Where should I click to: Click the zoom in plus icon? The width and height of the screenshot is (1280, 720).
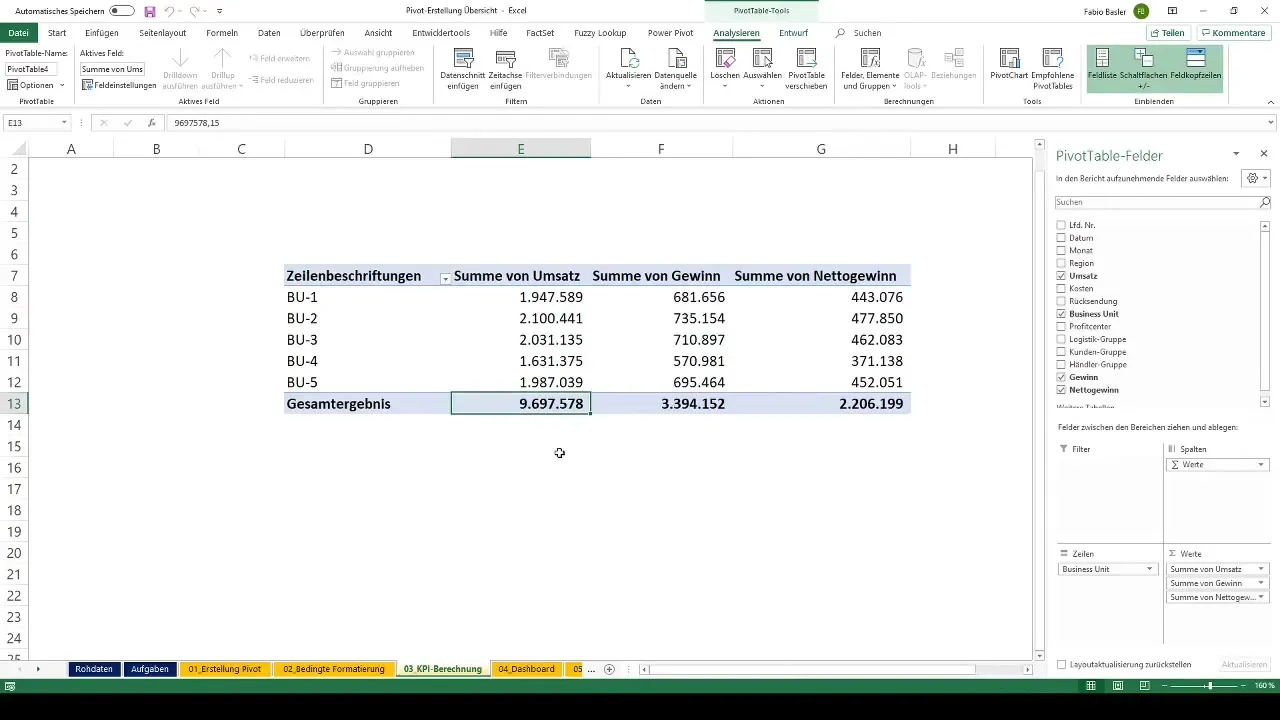[1246, 686]
